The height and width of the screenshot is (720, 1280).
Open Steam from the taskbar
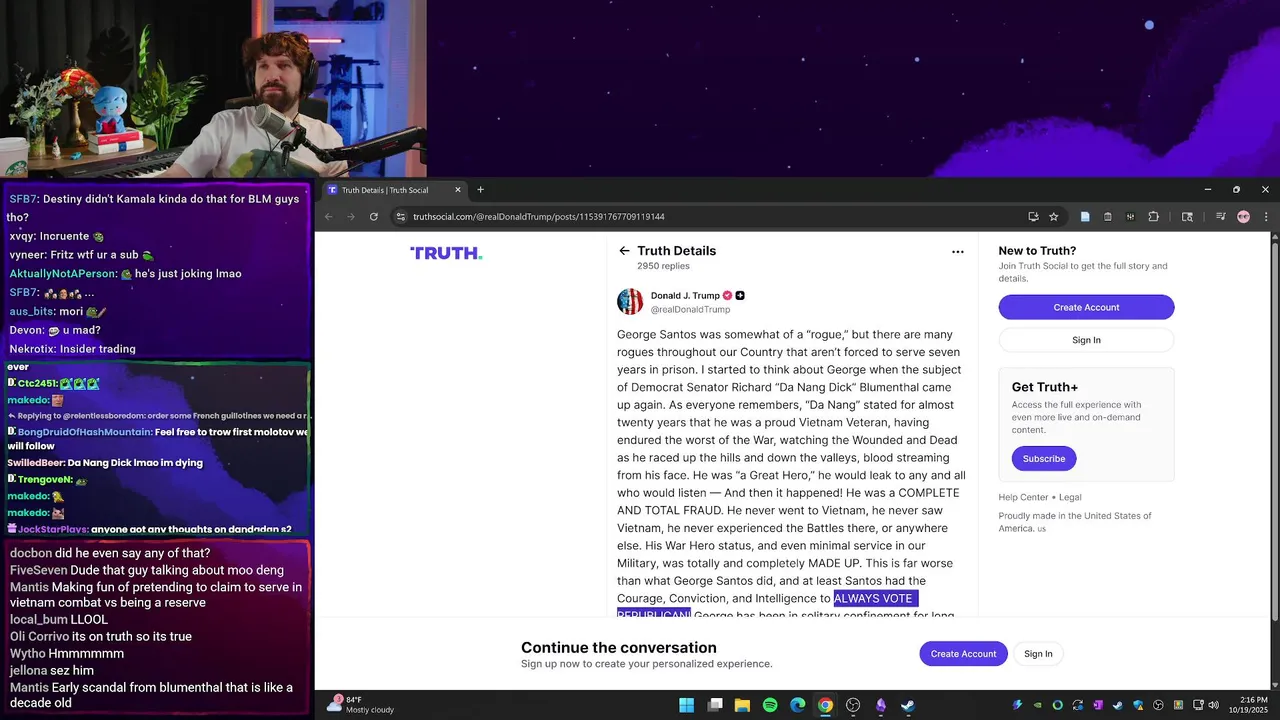[908, 705]
